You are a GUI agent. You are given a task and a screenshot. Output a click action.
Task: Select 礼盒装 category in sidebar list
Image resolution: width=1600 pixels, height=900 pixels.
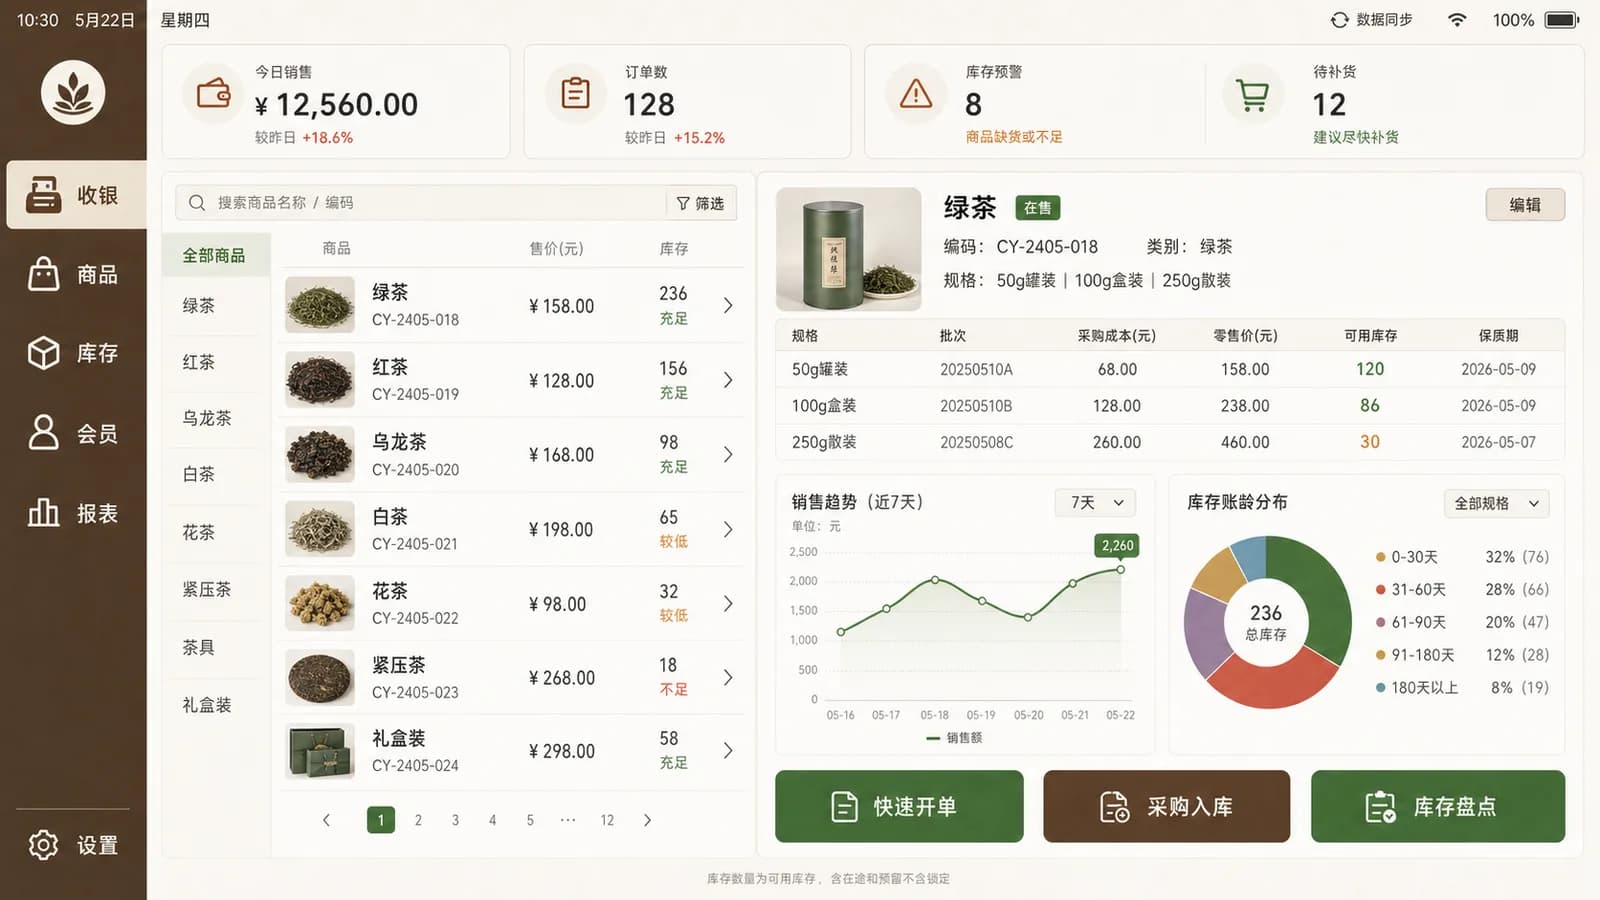click(x=207, y=705)
